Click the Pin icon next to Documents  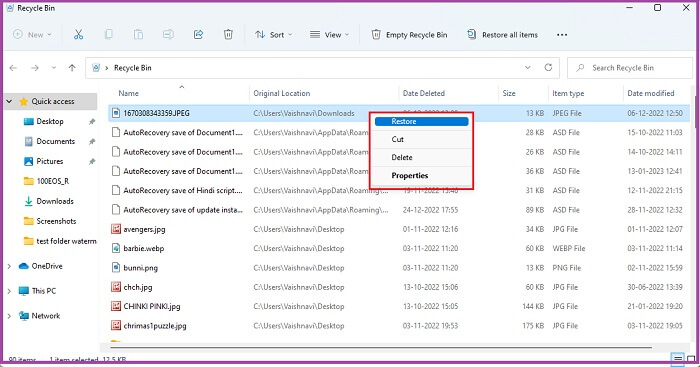tap(92, 142)
